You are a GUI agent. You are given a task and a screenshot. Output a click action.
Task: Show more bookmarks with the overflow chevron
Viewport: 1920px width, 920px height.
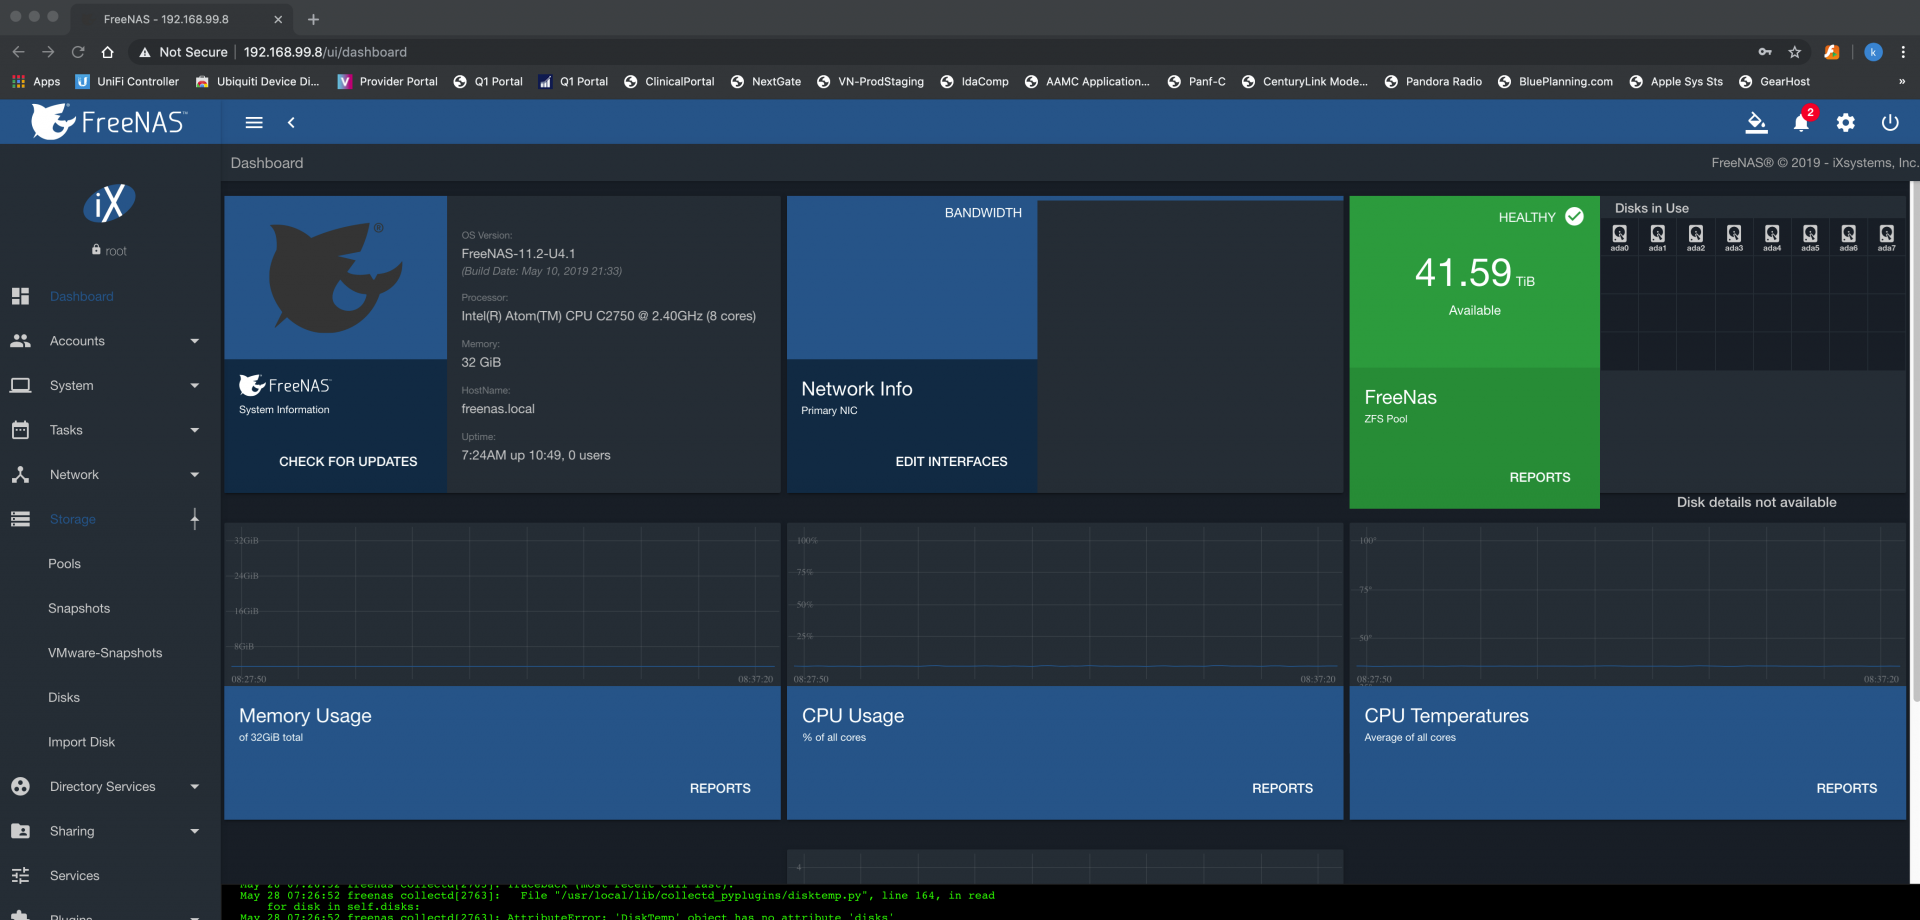(x=1902, y=82)
